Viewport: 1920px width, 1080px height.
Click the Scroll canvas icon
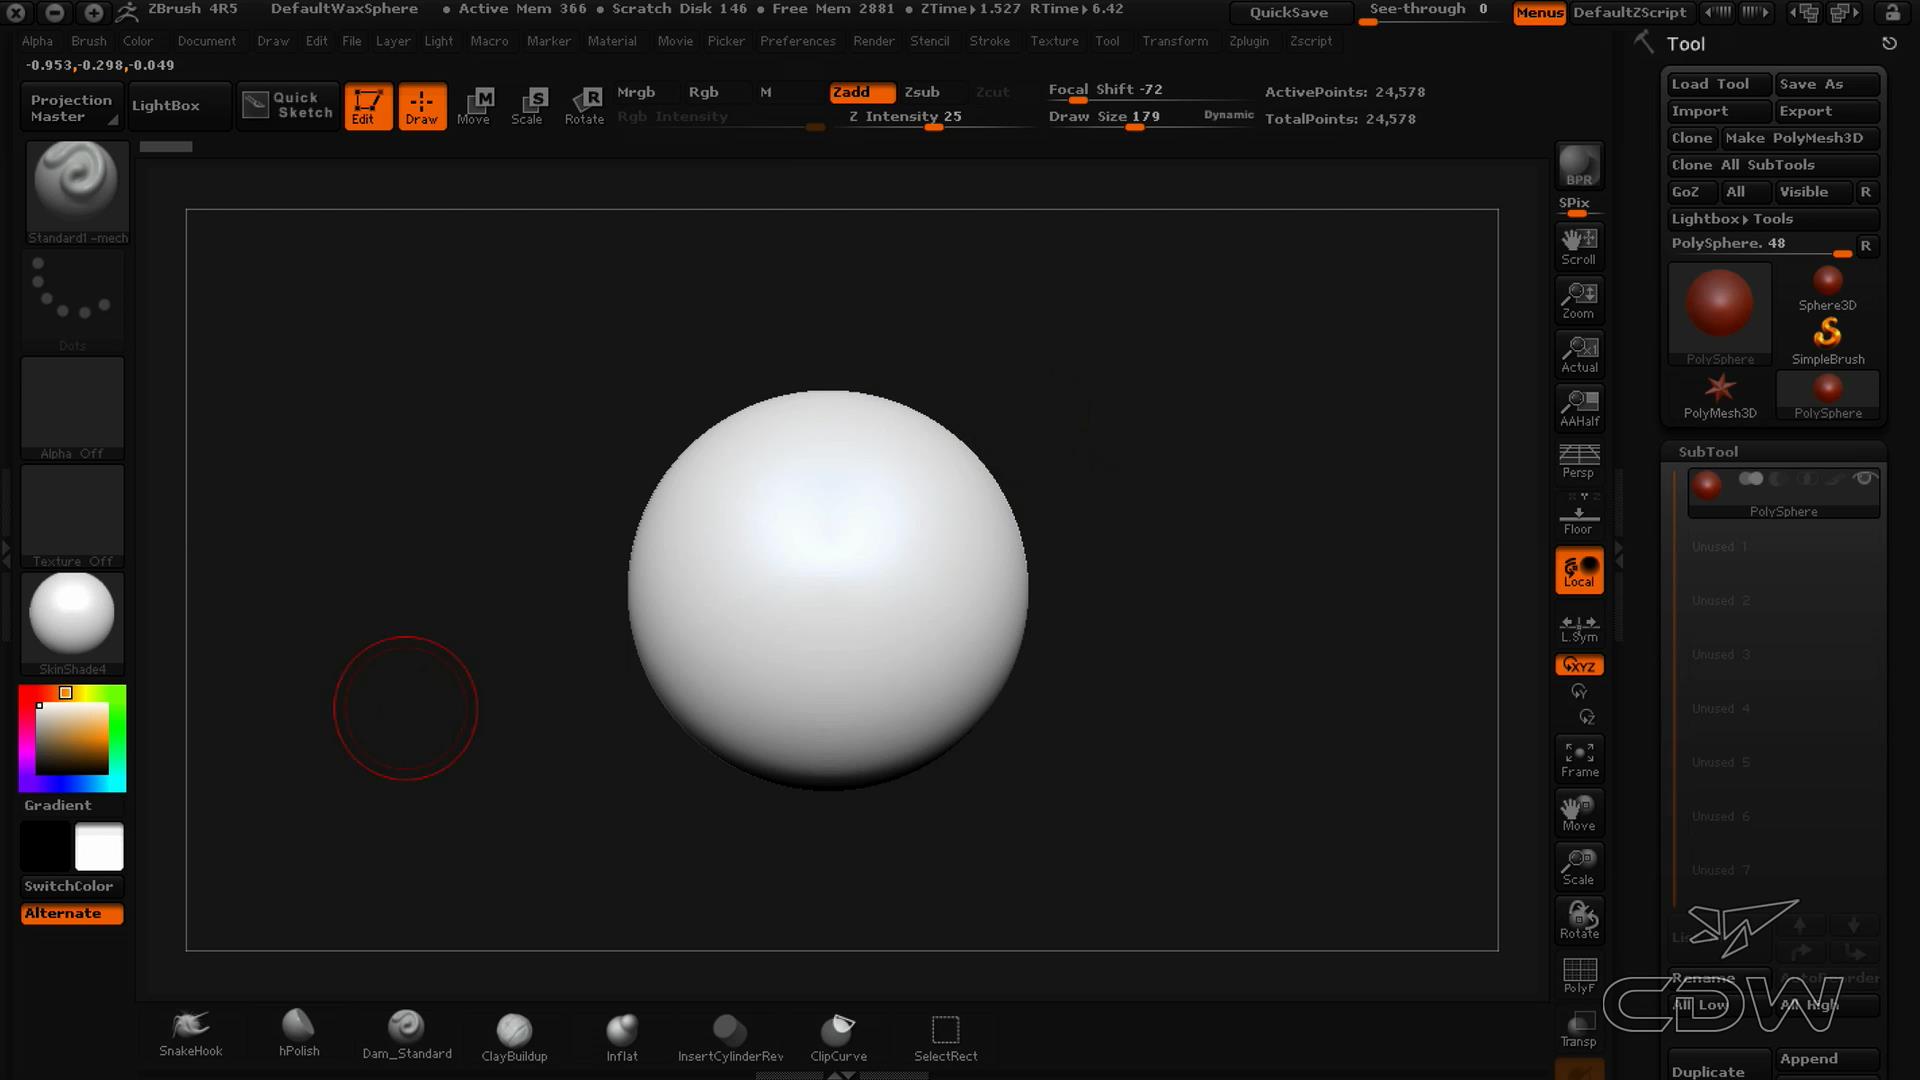click(x=1579, y=246)
